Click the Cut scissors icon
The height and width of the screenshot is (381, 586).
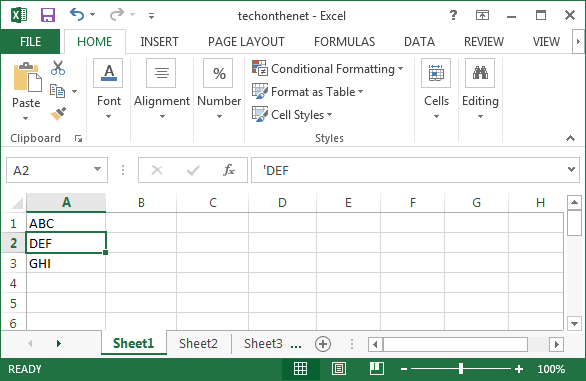pos(58,68)
